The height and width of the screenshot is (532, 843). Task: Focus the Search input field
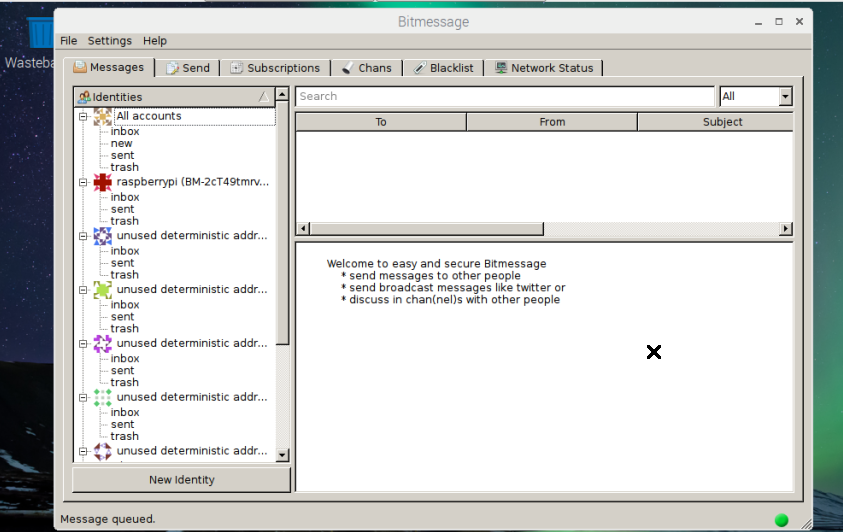[x=505, y=97]
